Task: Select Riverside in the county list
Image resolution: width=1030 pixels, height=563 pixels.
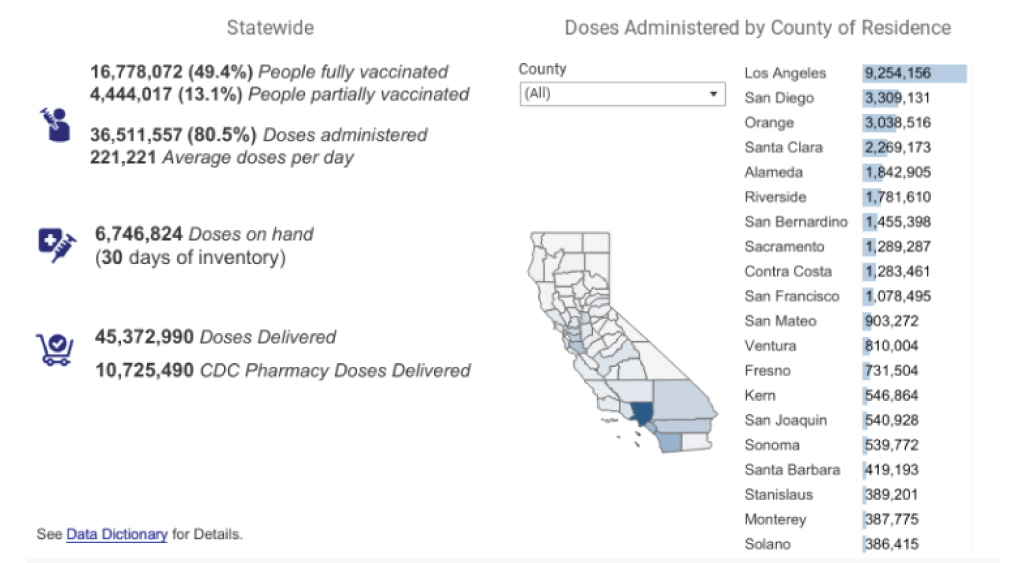Action: point(775,197)
